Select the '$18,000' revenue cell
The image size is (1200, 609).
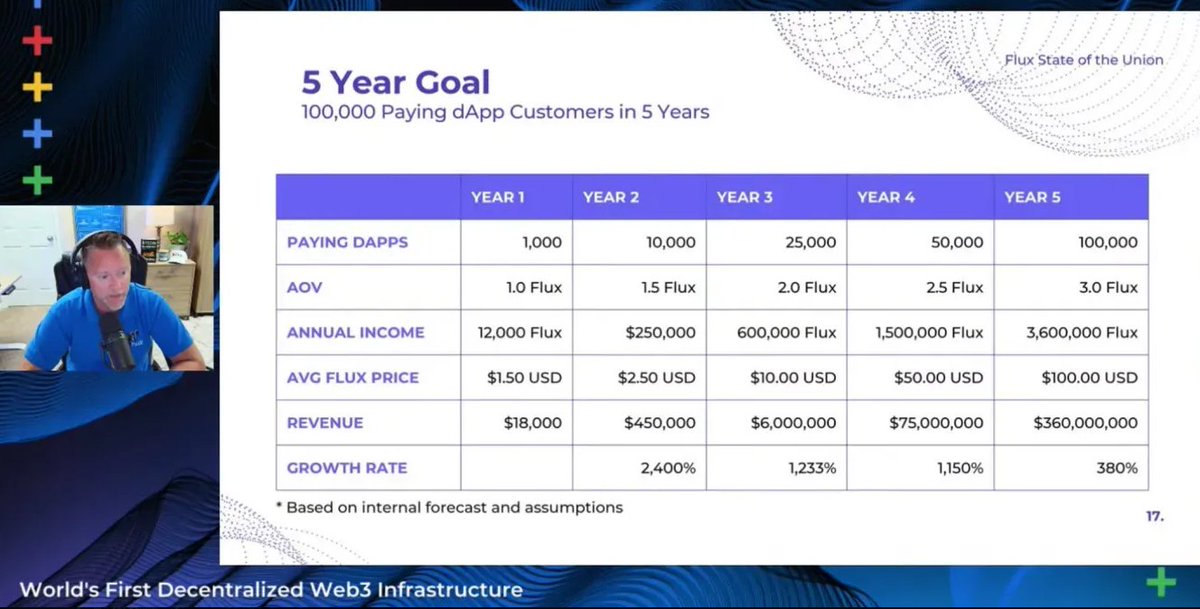coord(516,423)
